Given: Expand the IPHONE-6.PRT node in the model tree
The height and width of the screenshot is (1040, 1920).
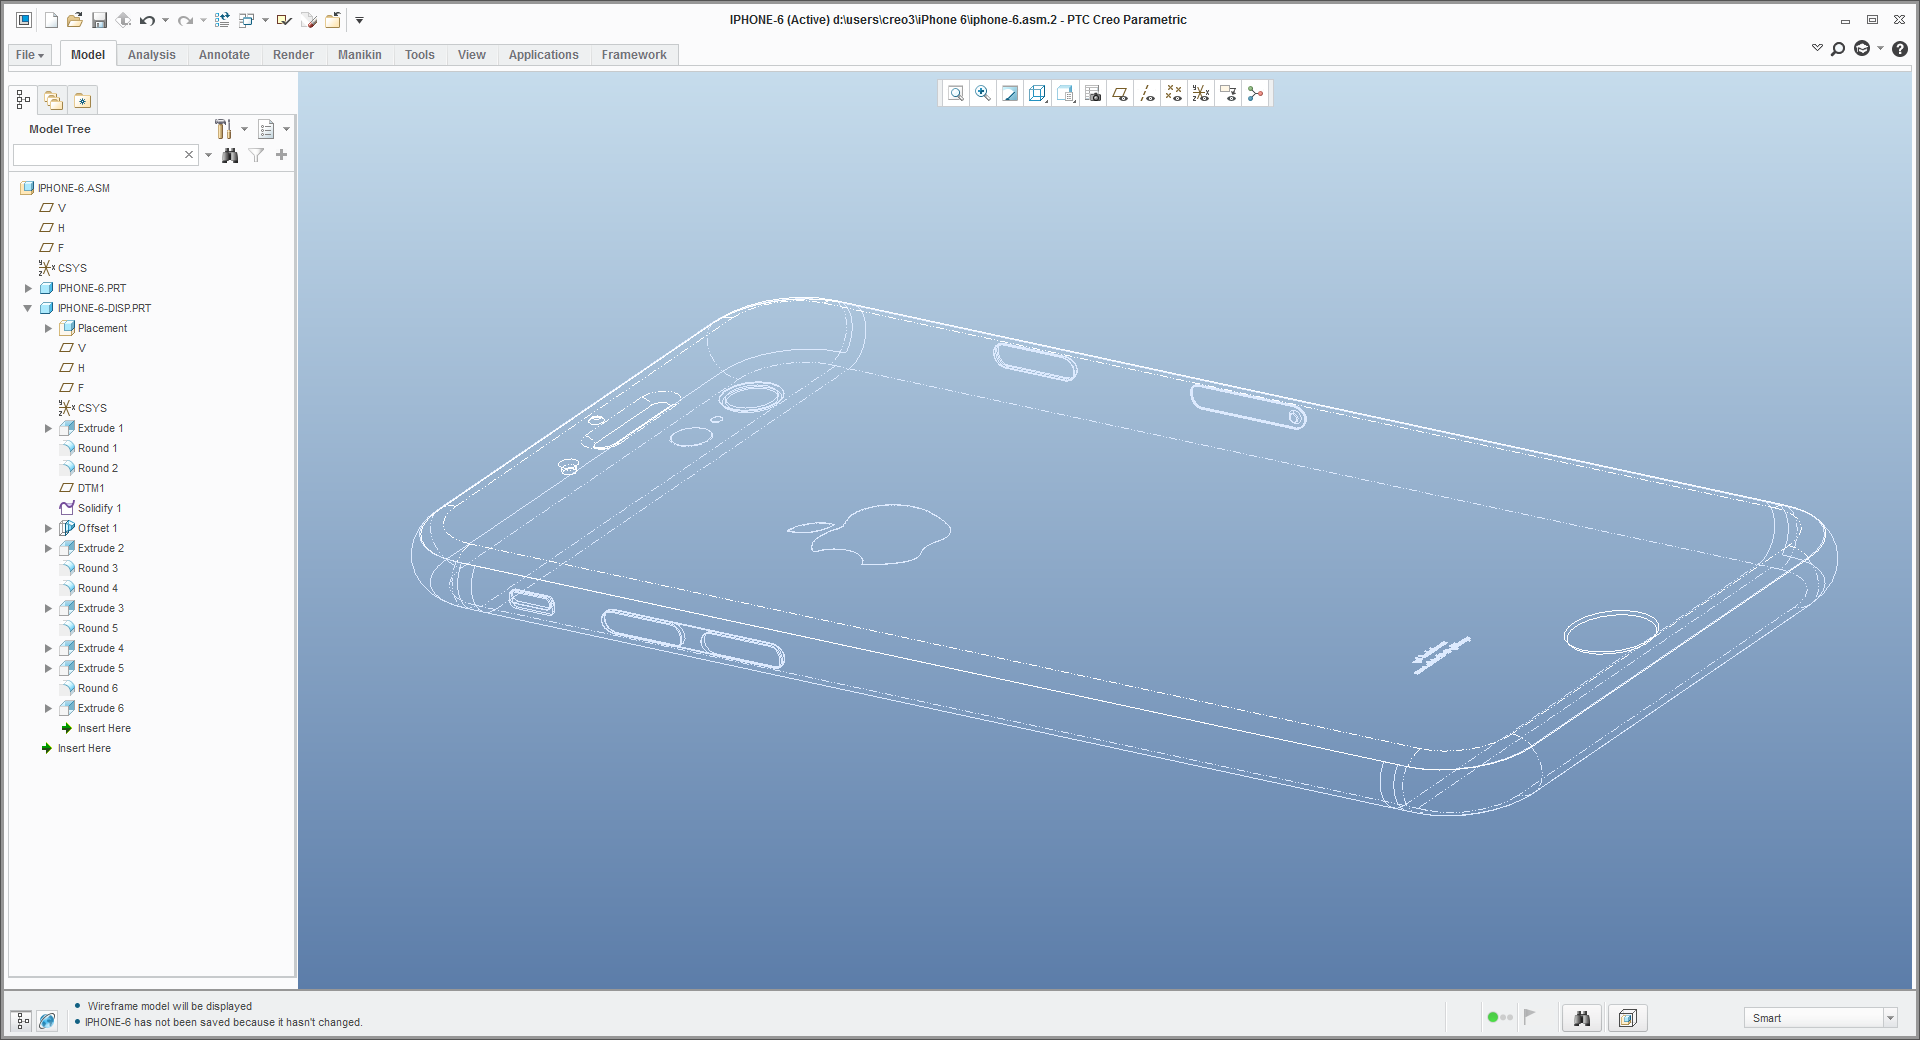Looking at the screenshot, I should [28, 288].
